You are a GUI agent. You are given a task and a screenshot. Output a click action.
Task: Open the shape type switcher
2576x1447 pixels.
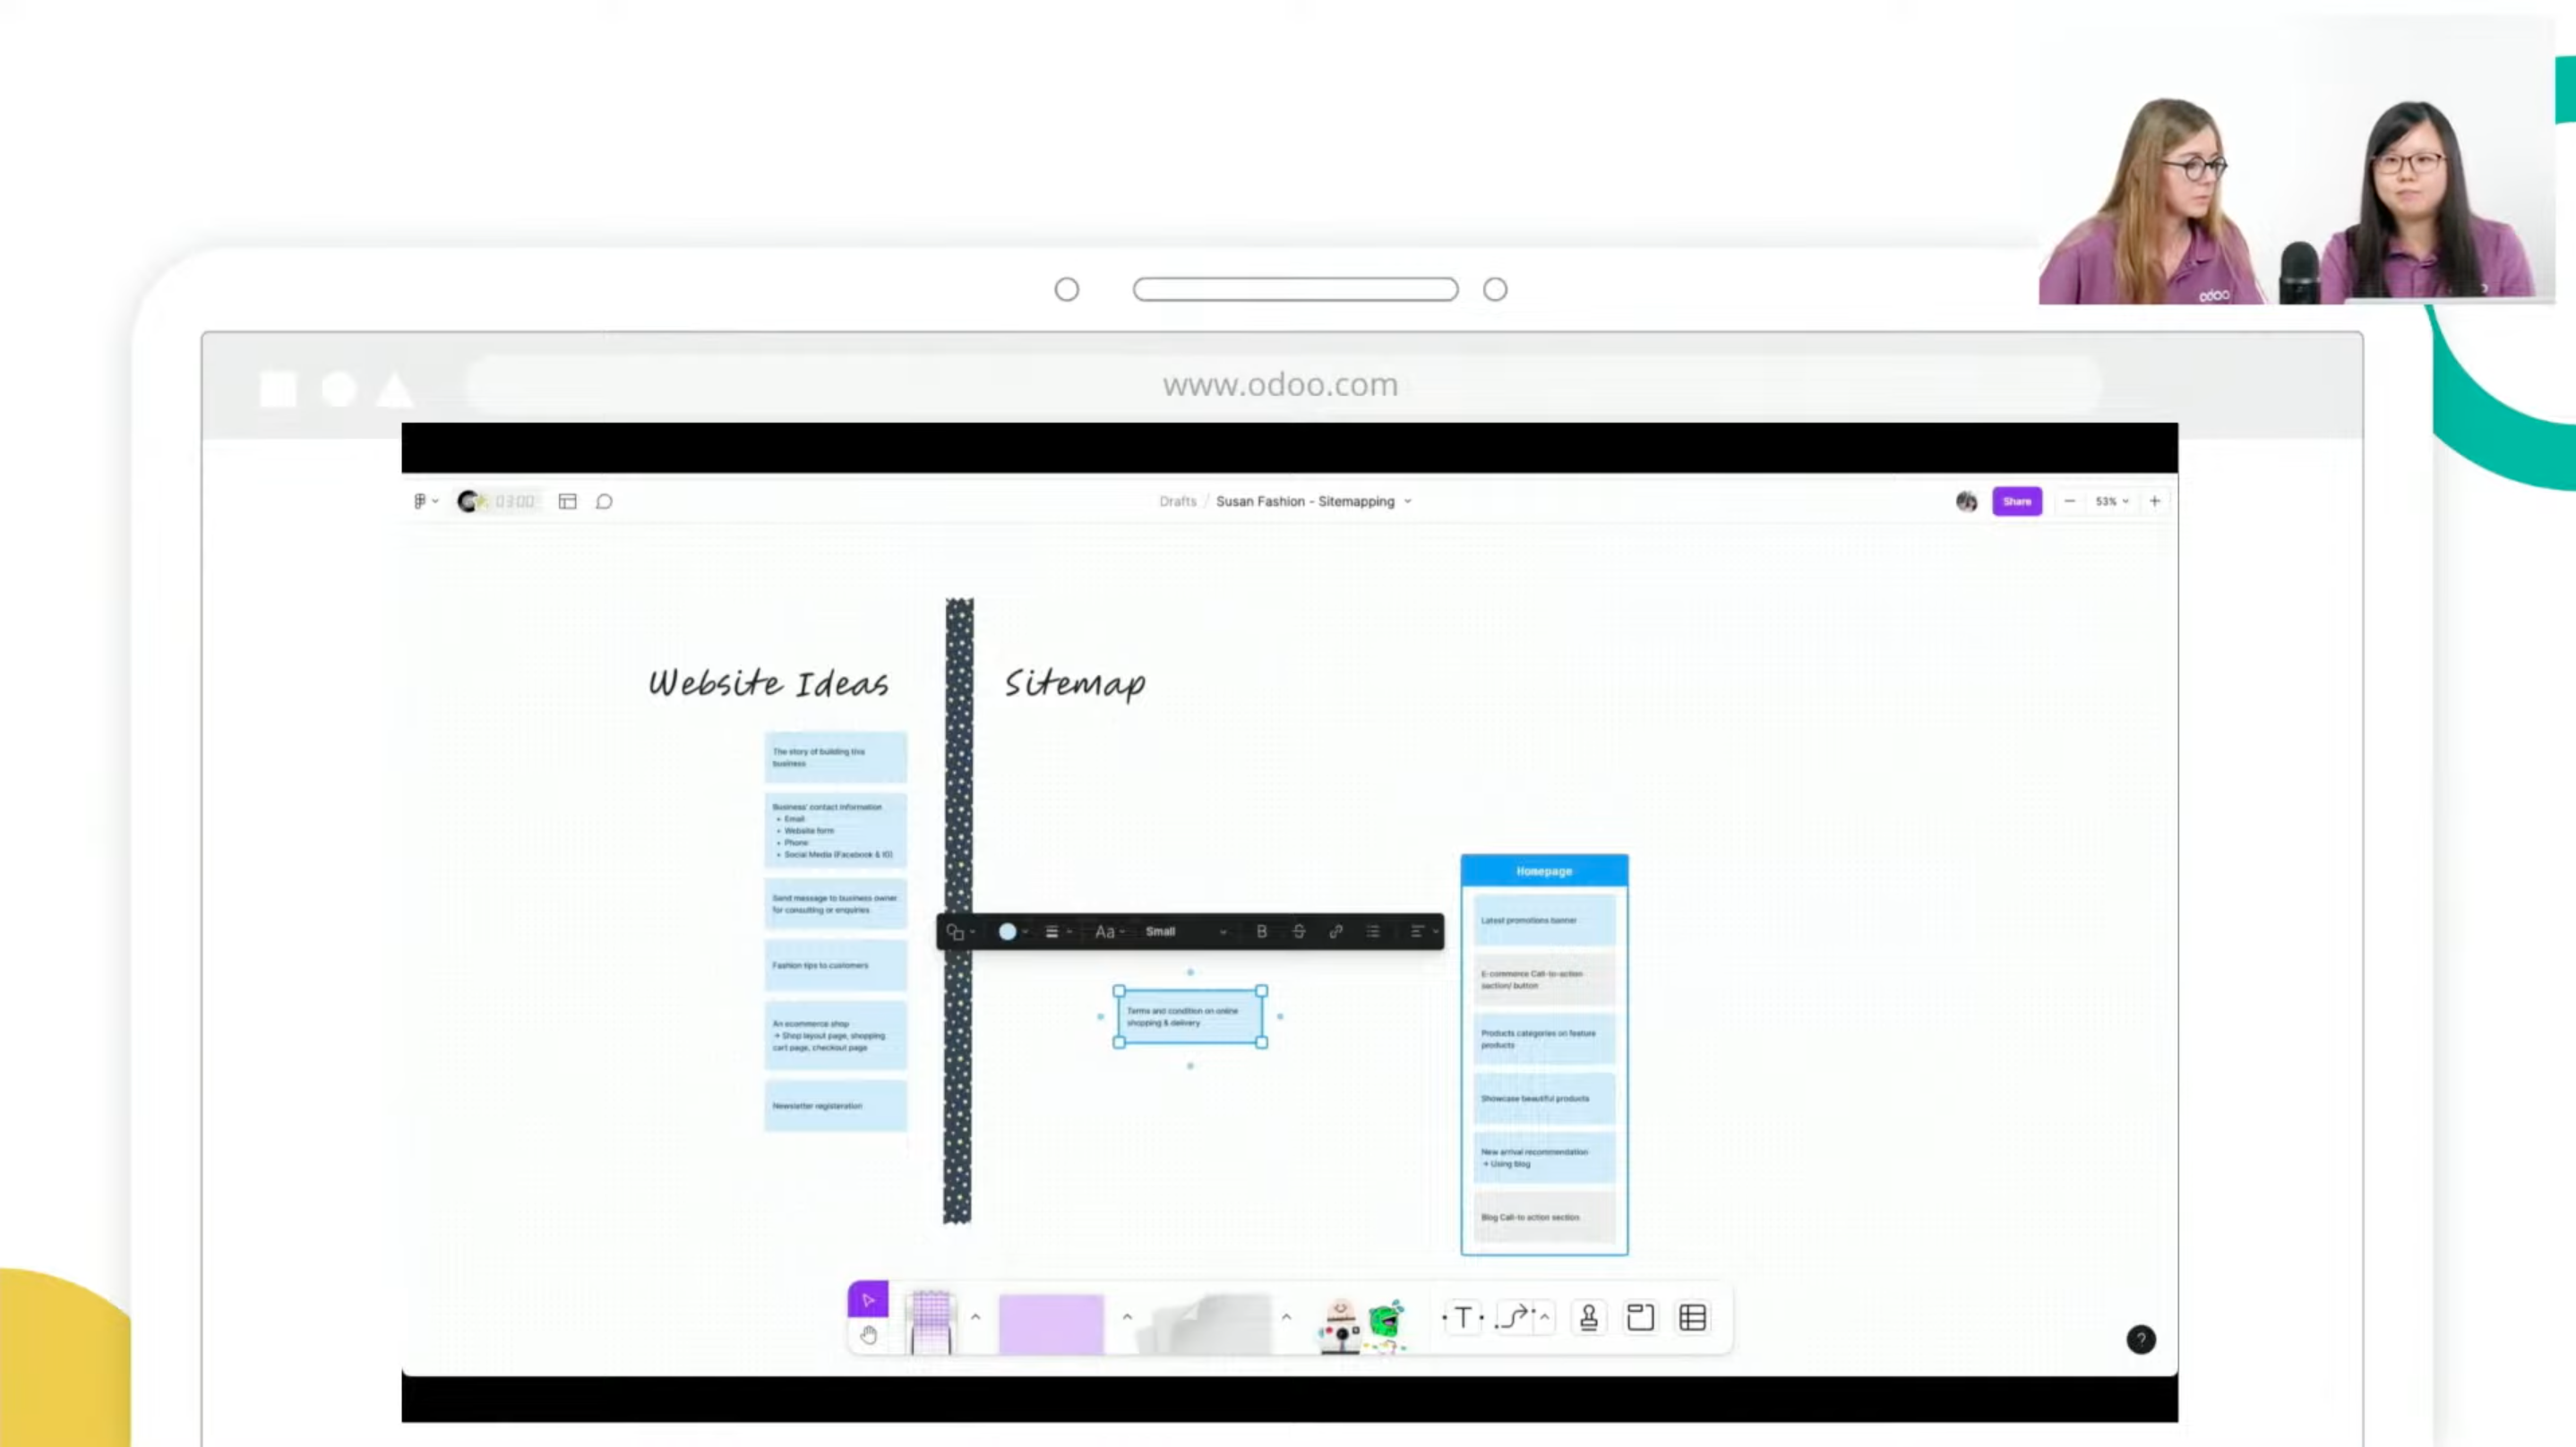click(x=960, y=932)
